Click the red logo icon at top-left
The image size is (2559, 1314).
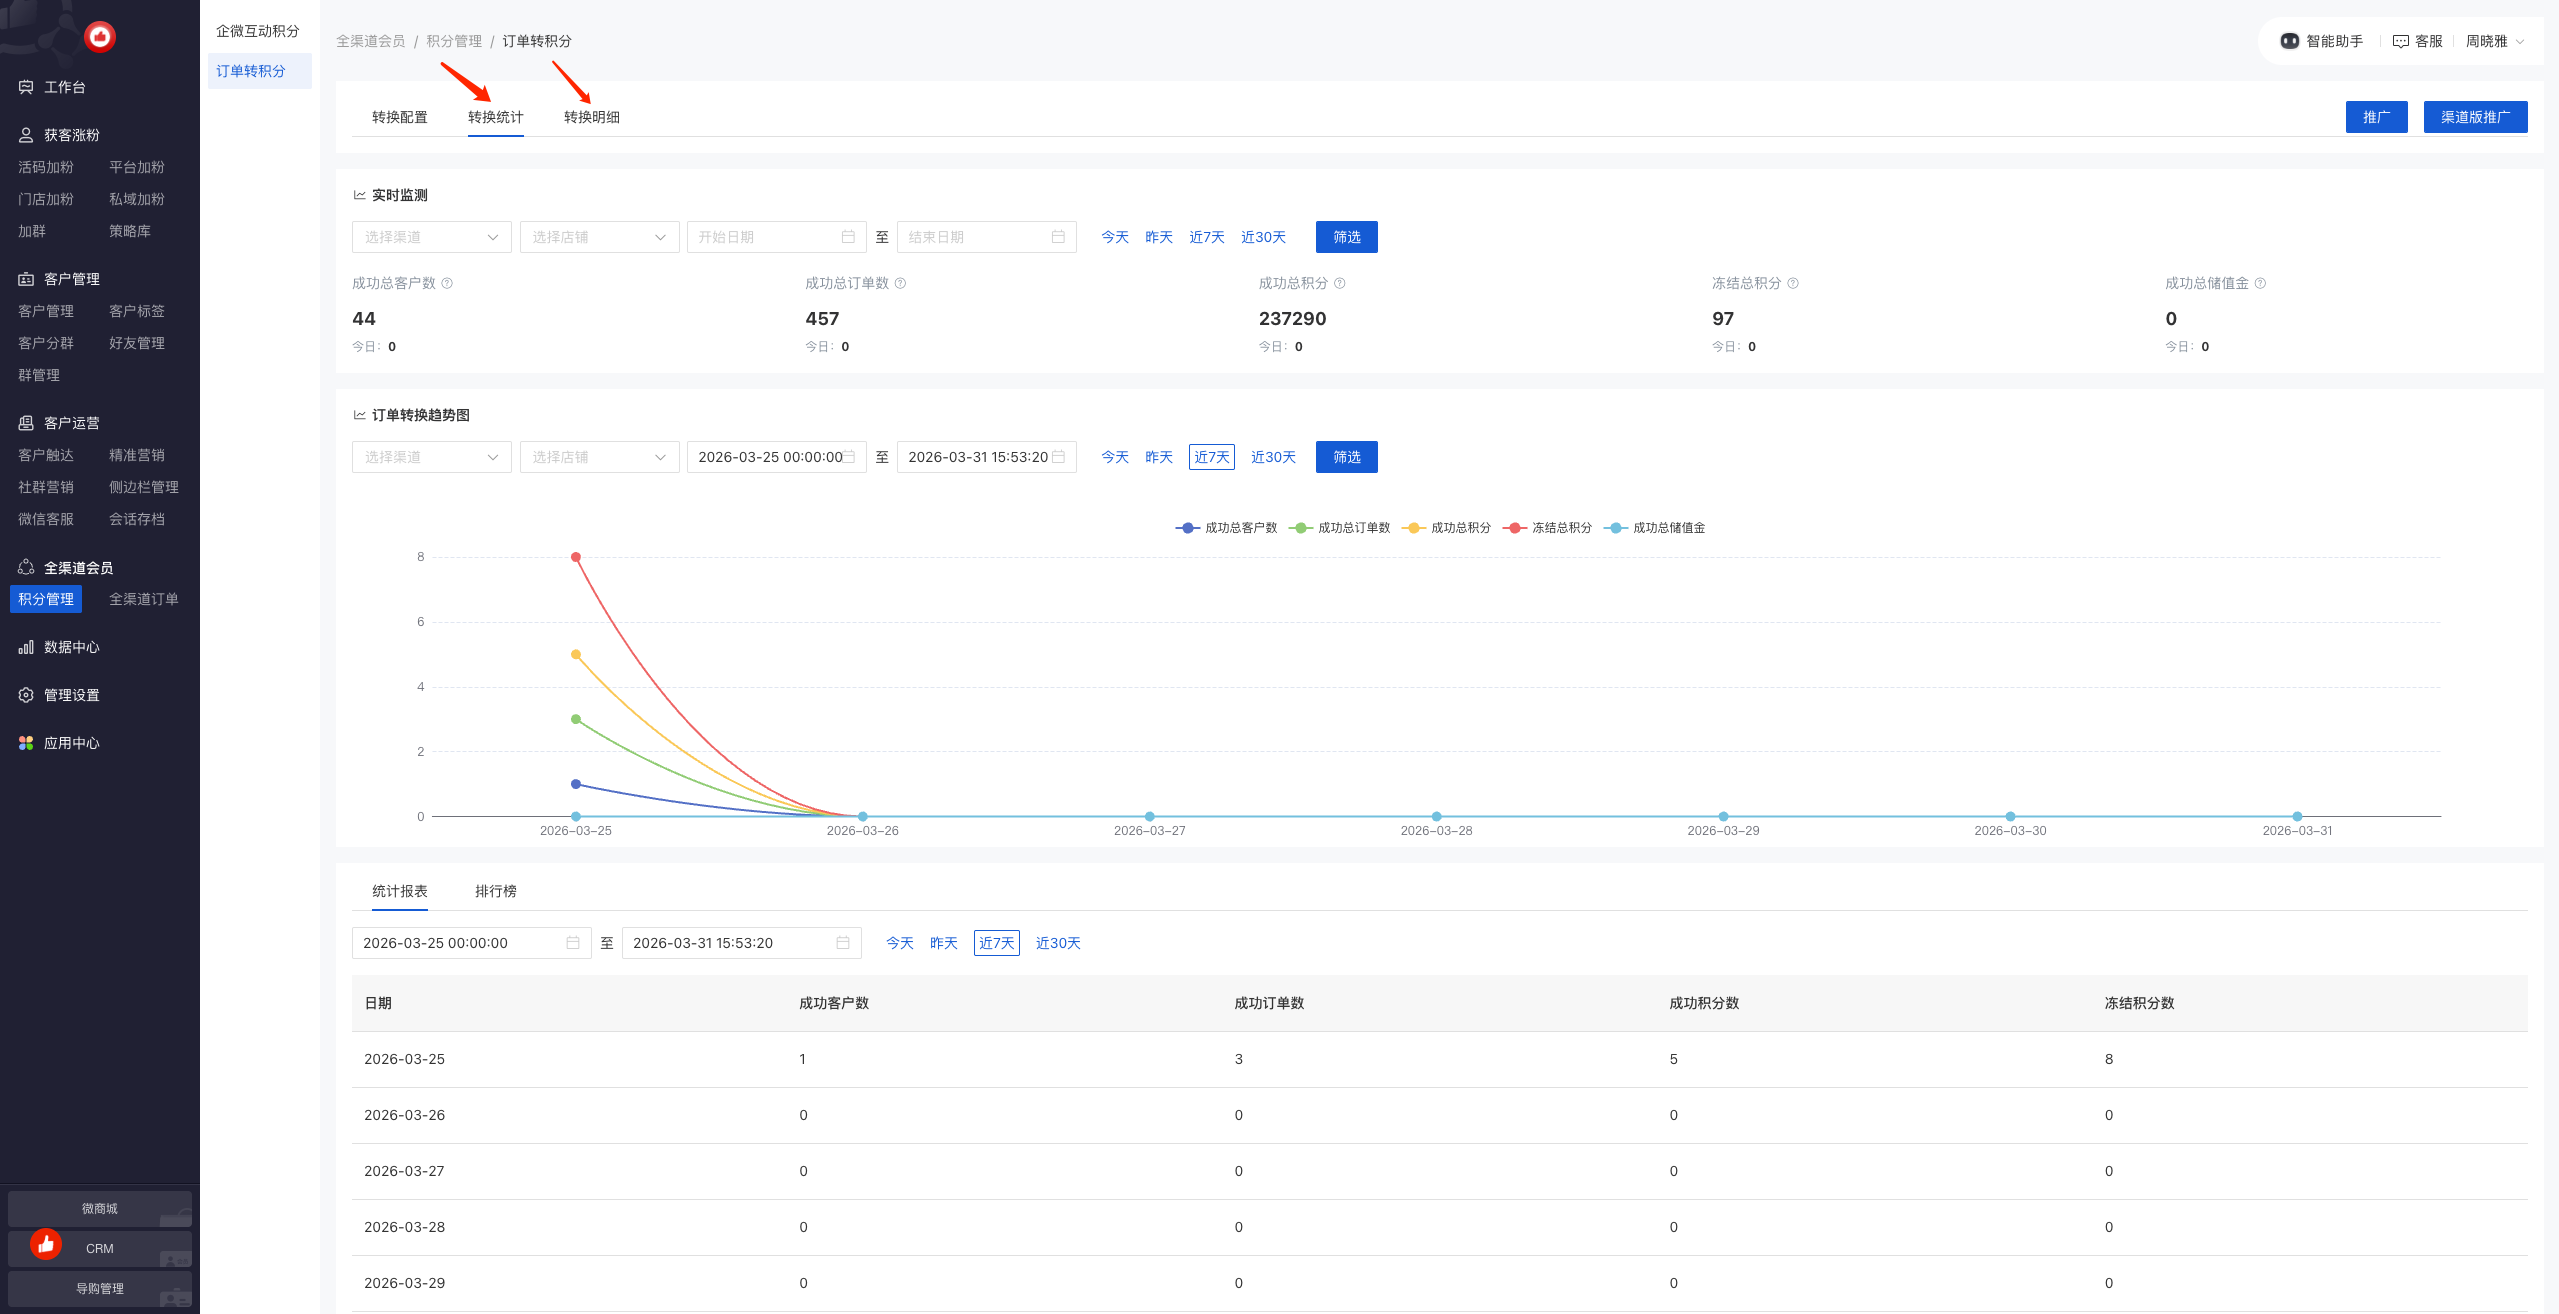coord(100,37)
